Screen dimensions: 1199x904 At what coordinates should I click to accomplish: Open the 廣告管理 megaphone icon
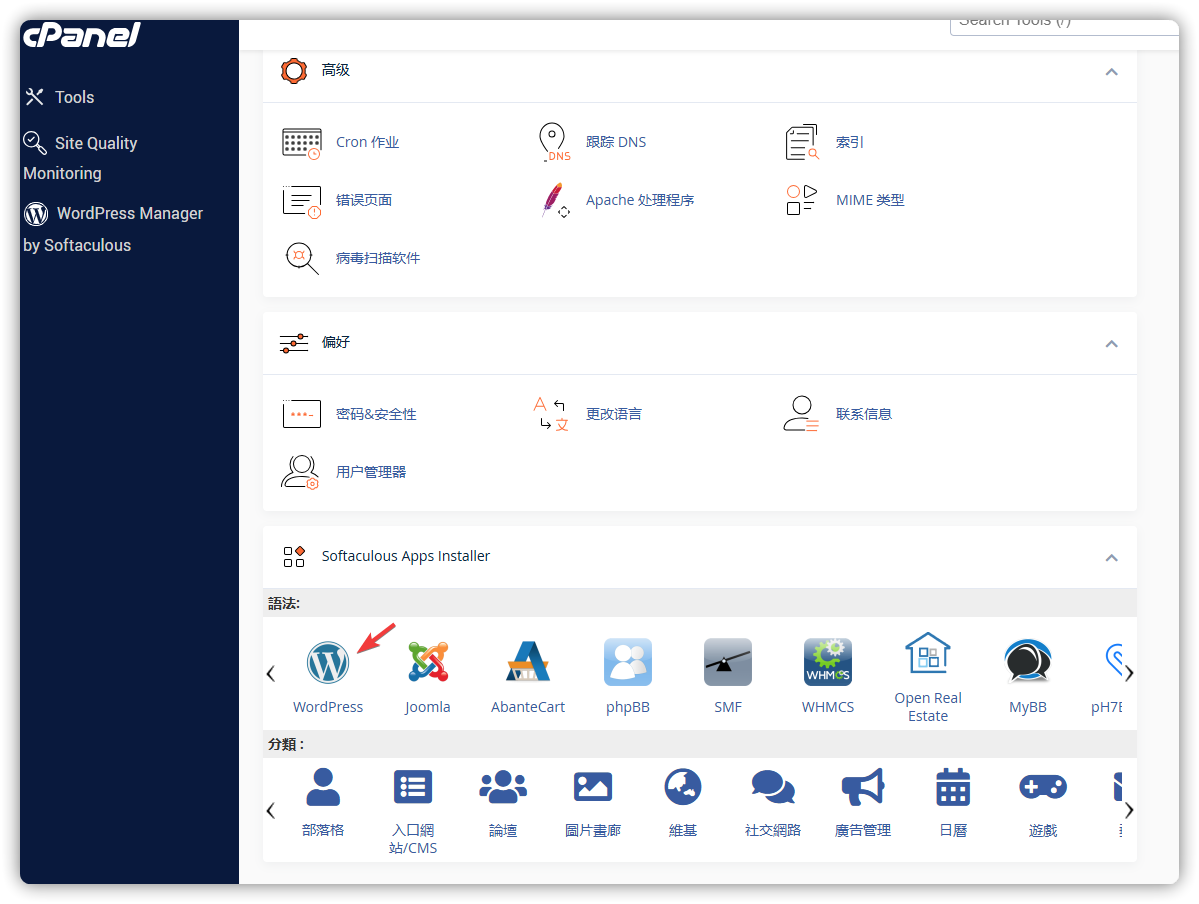[x=863, y=787]
